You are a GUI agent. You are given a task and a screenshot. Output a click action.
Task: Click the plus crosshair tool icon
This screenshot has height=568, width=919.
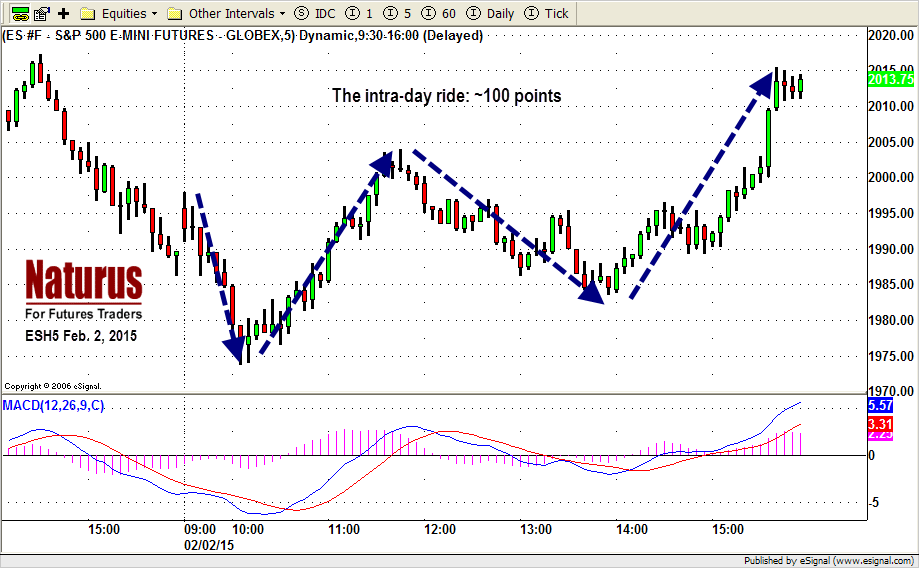(64, 14)
